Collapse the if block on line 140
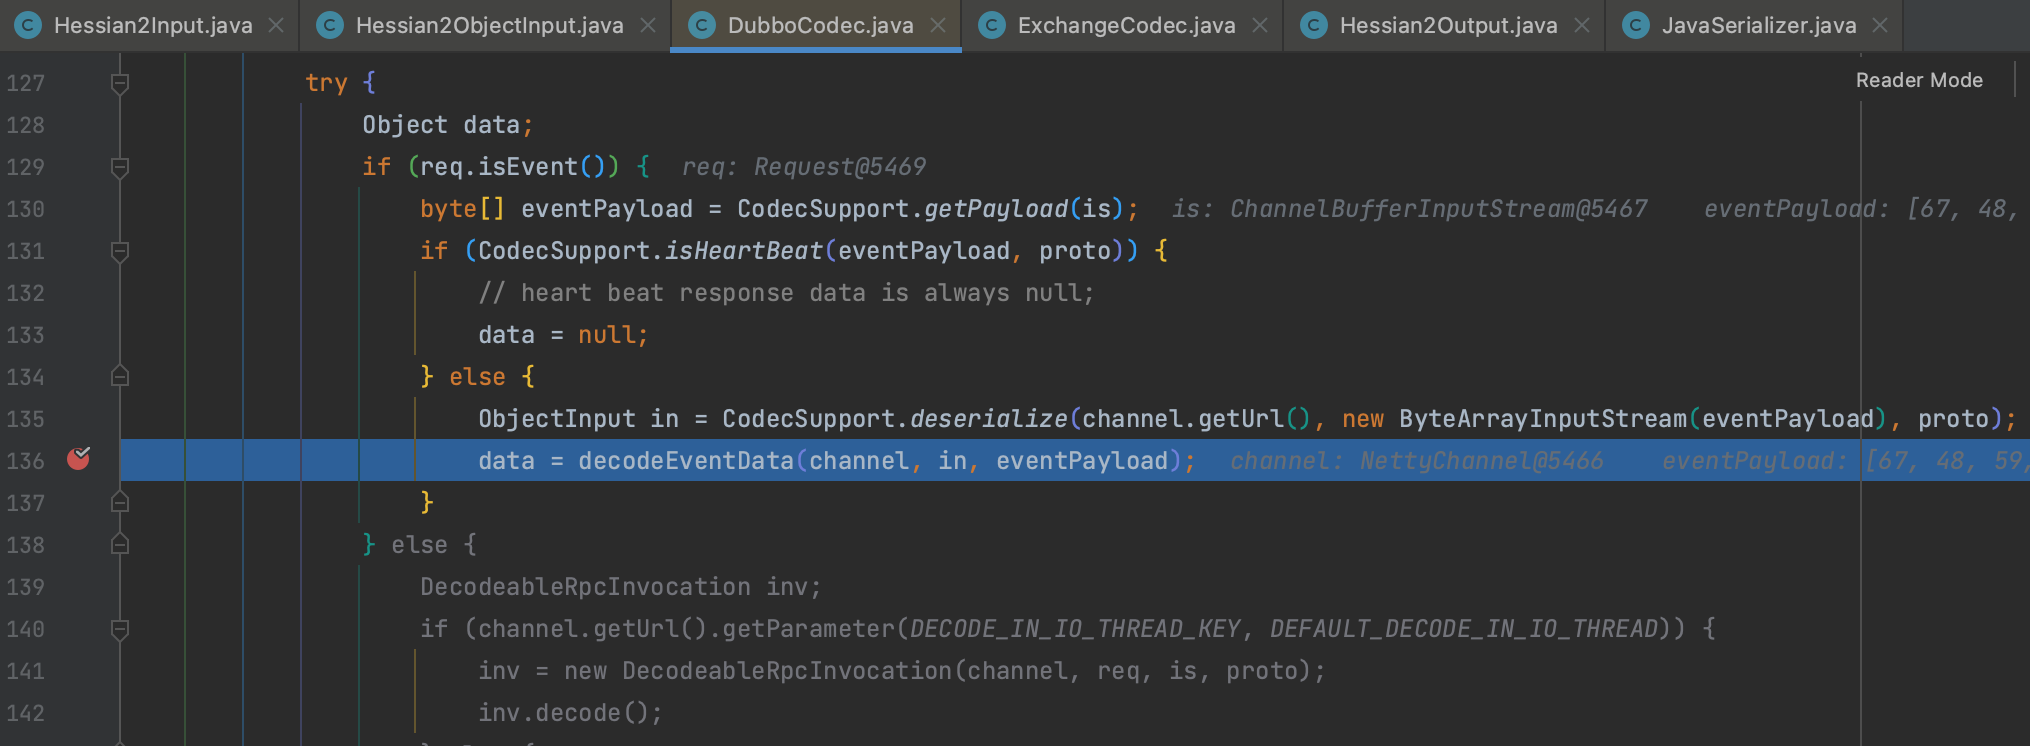This screenshot has height=746, width=2030. coord(120,629)
